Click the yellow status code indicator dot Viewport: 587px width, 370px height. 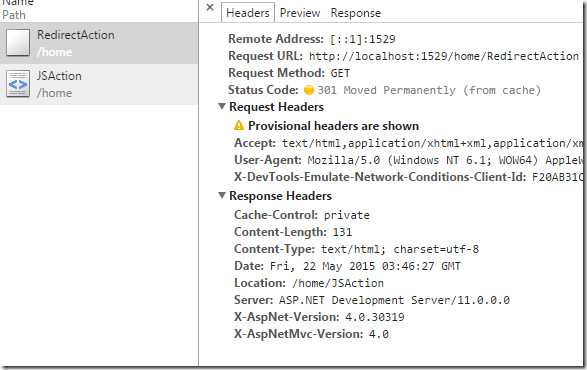coord(309,90)
